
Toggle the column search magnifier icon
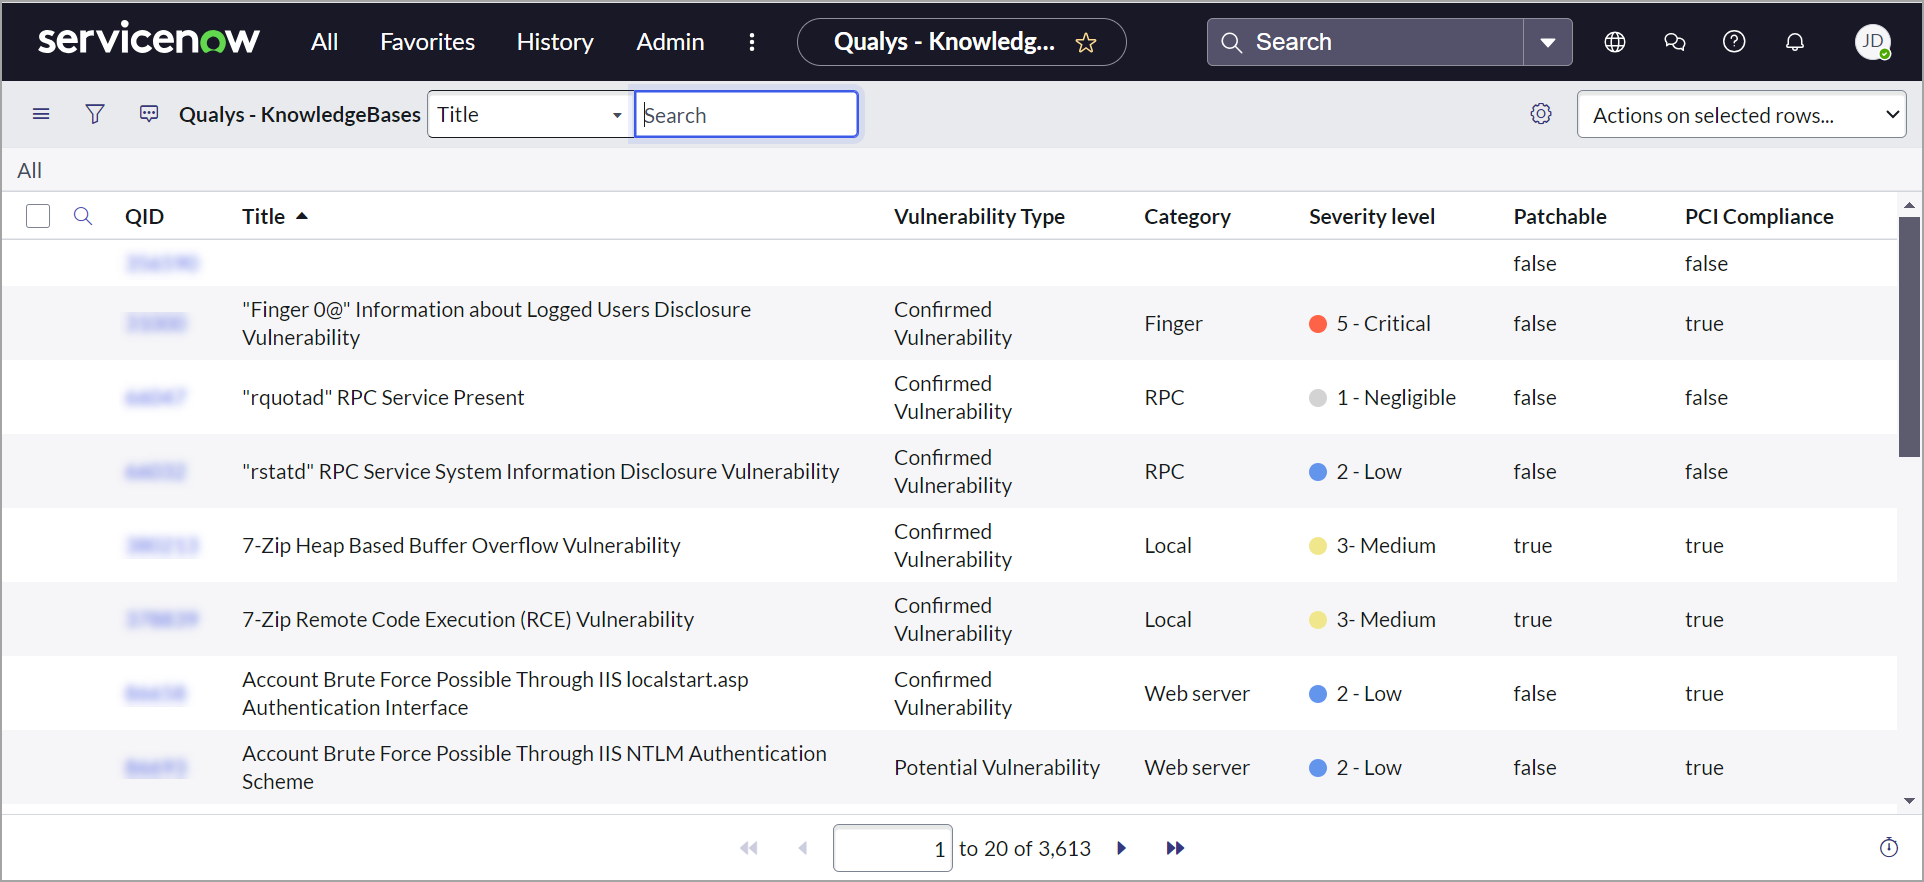pos(83,216)
